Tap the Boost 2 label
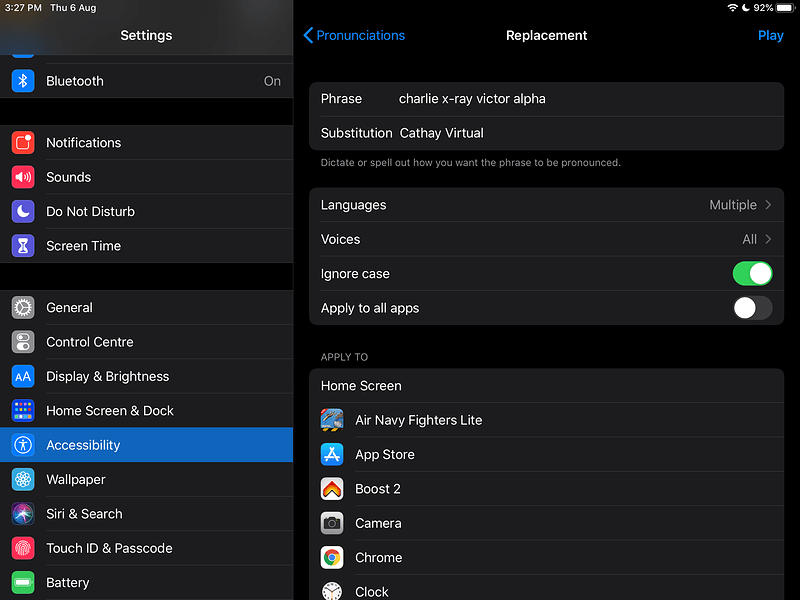 [x=378, y=489]
